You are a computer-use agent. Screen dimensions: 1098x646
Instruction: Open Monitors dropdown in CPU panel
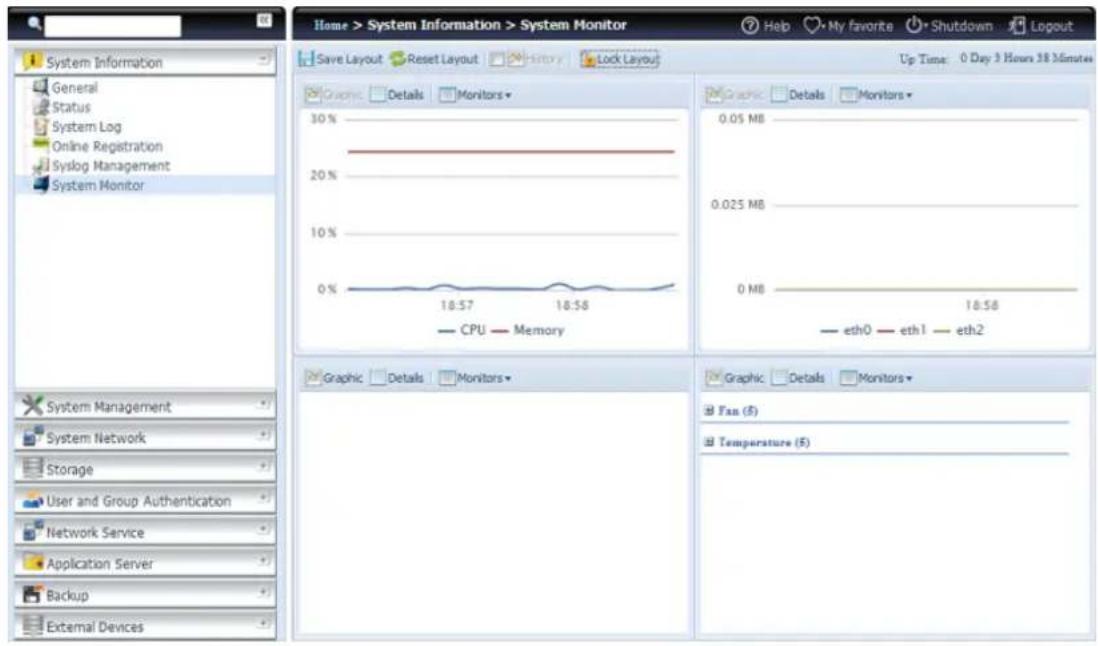click(475, 94)
